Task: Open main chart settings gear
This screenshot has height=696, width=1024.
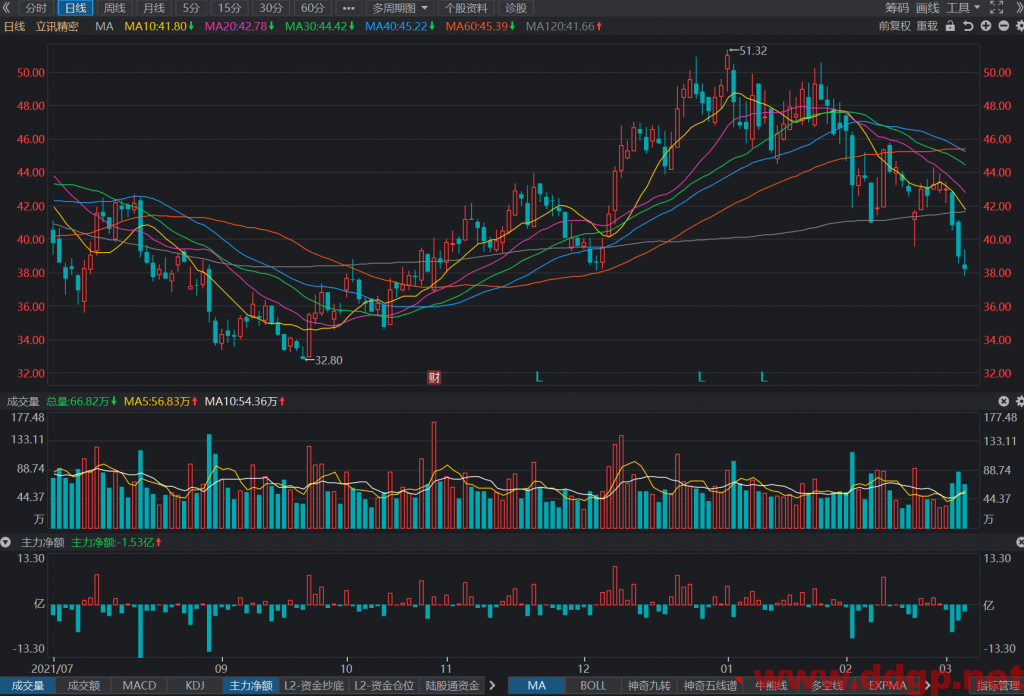Action: (x=1019, y=26)
